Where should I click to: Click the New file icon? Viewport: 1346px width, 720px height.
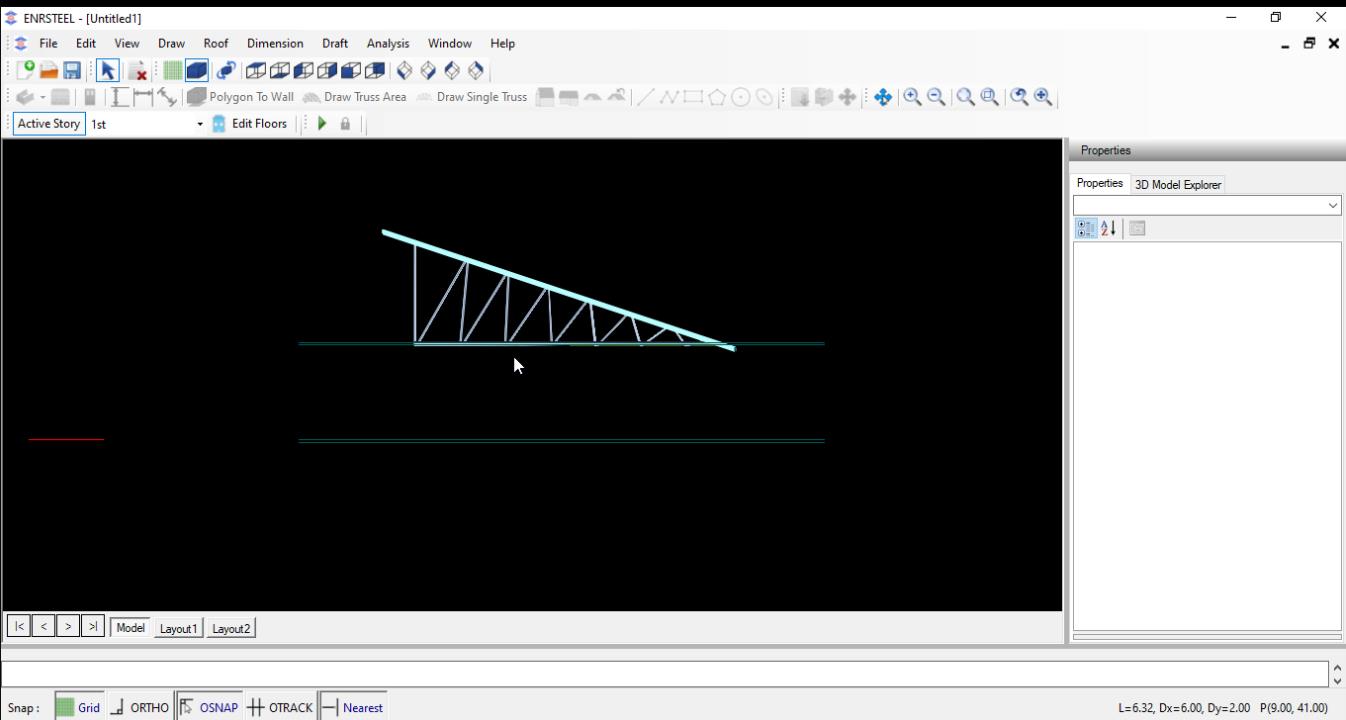26,70
